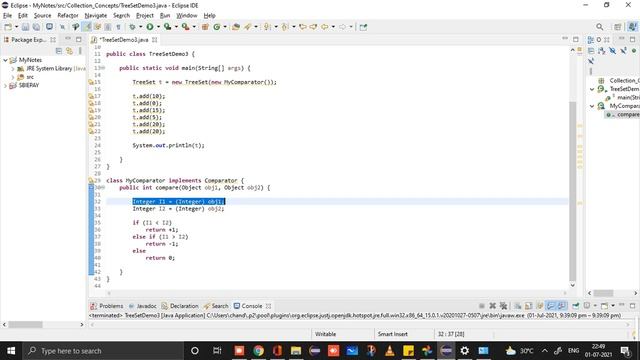Click the Open Perspective icon
640x360 pixels.
[618, 27]
